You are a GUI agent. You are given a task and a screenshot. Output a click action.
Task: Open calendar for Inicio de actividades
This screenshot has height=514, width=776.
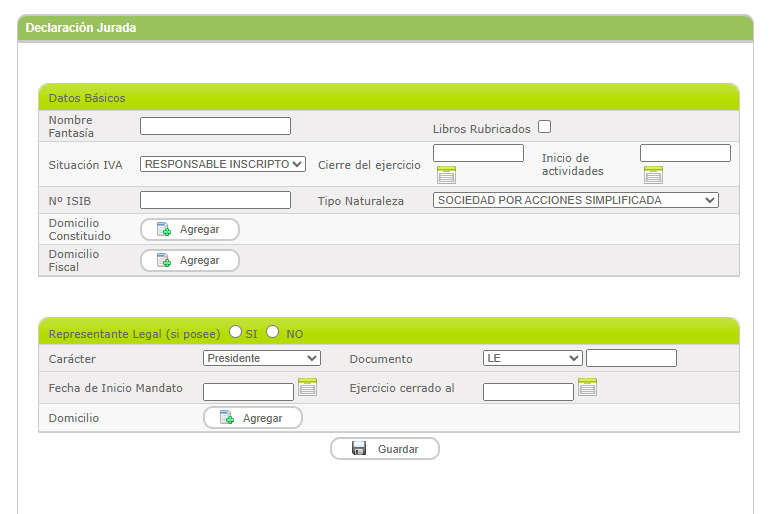(653, 175)
